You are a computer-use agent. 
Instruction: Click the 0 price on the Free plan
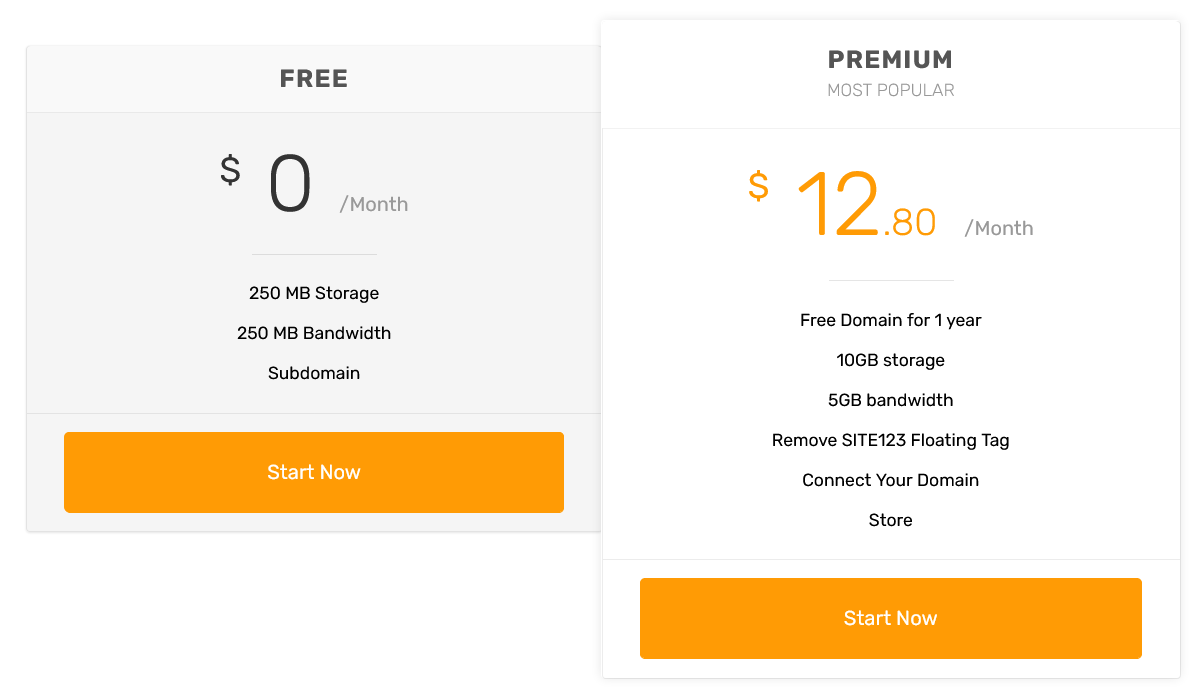(290, 185)
